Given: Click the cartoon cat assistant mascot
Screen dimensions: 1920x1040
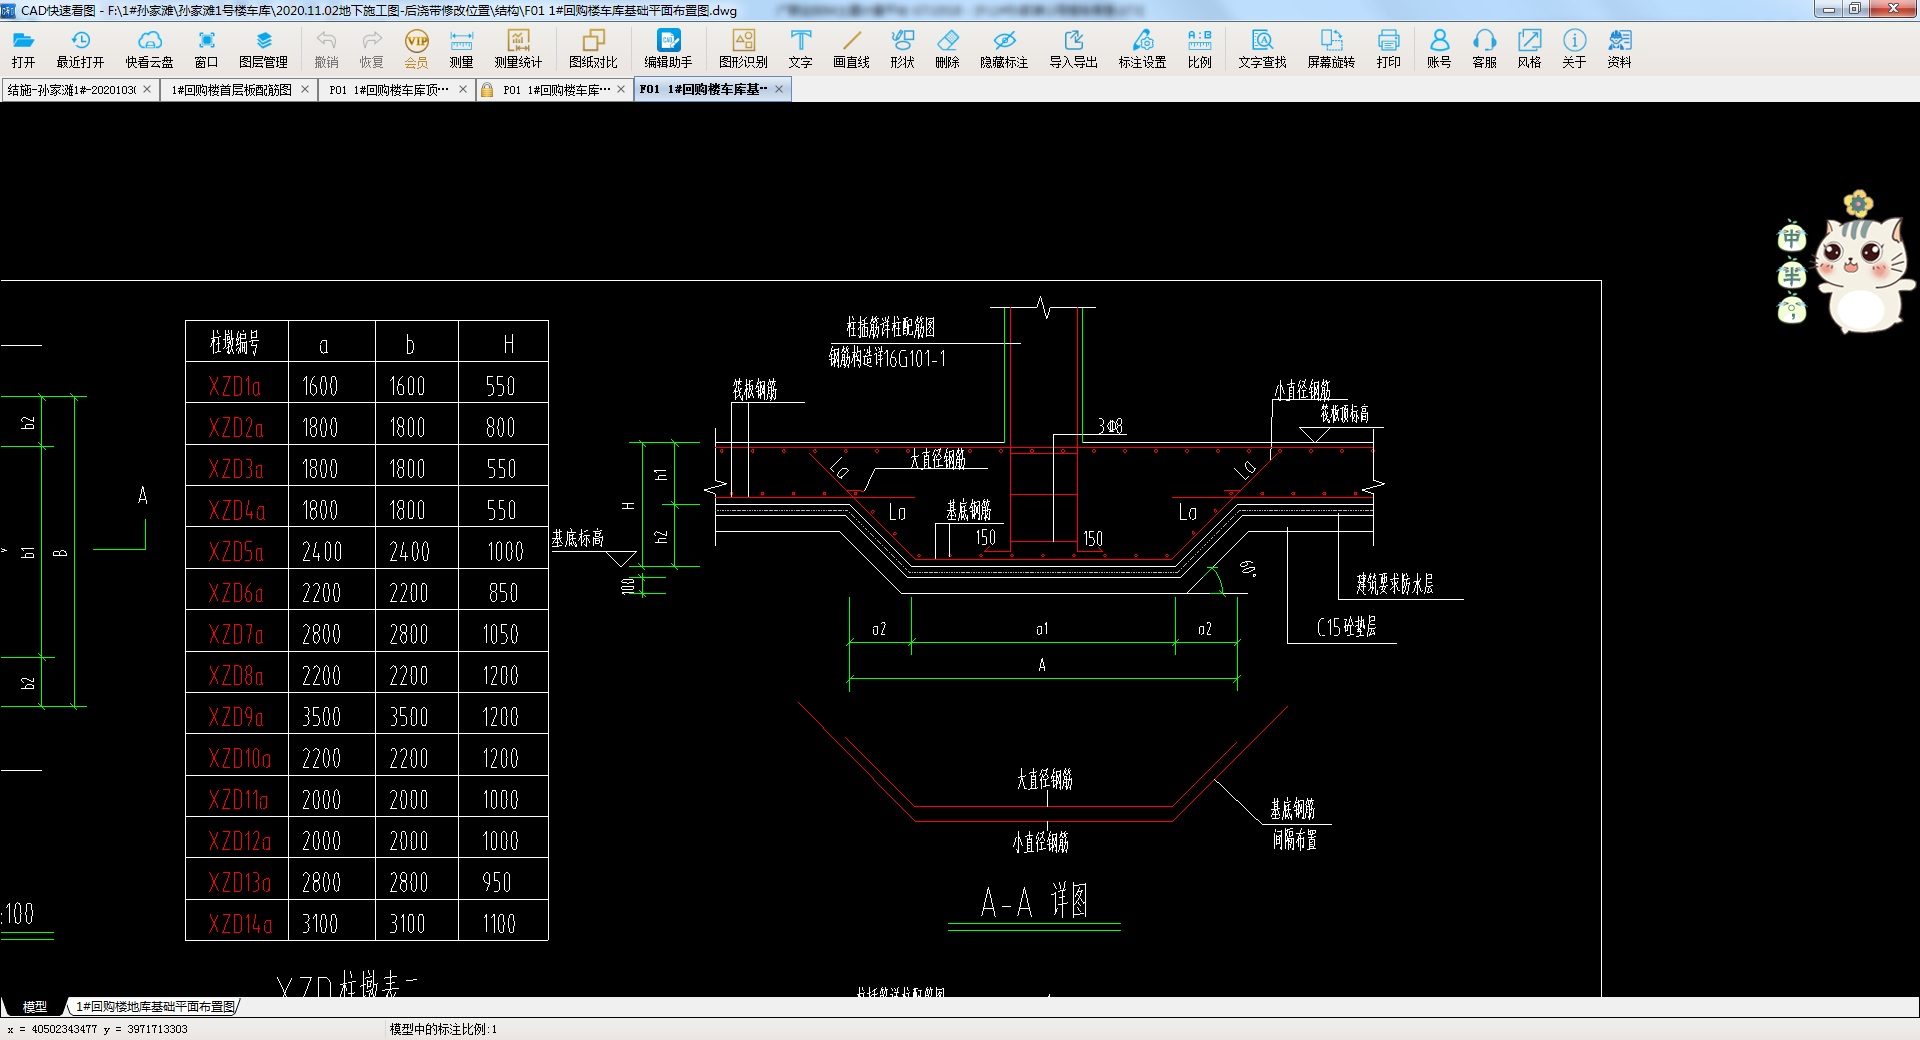Looking at the screenshot, I should point(1863,270).
